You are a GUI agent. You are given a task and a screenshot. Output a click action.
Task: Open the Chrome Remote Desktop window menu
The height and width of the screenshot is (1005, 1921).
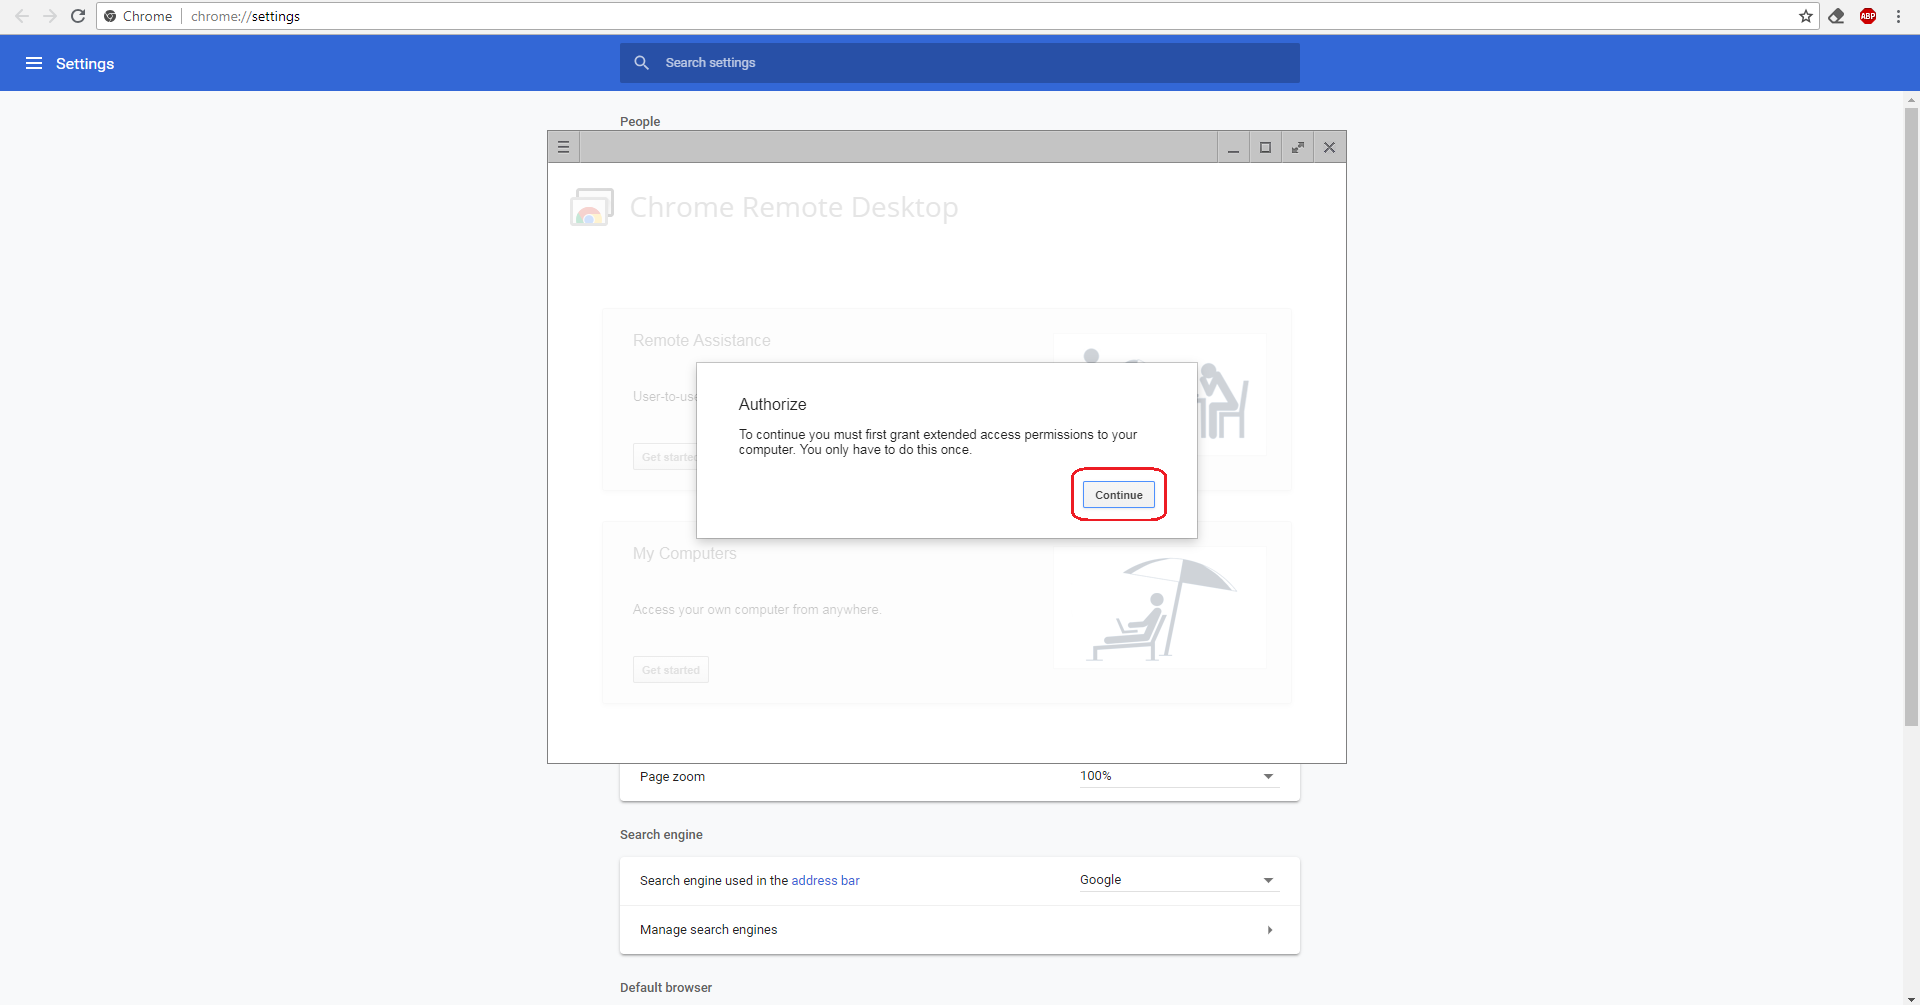[x=563, y=147]
